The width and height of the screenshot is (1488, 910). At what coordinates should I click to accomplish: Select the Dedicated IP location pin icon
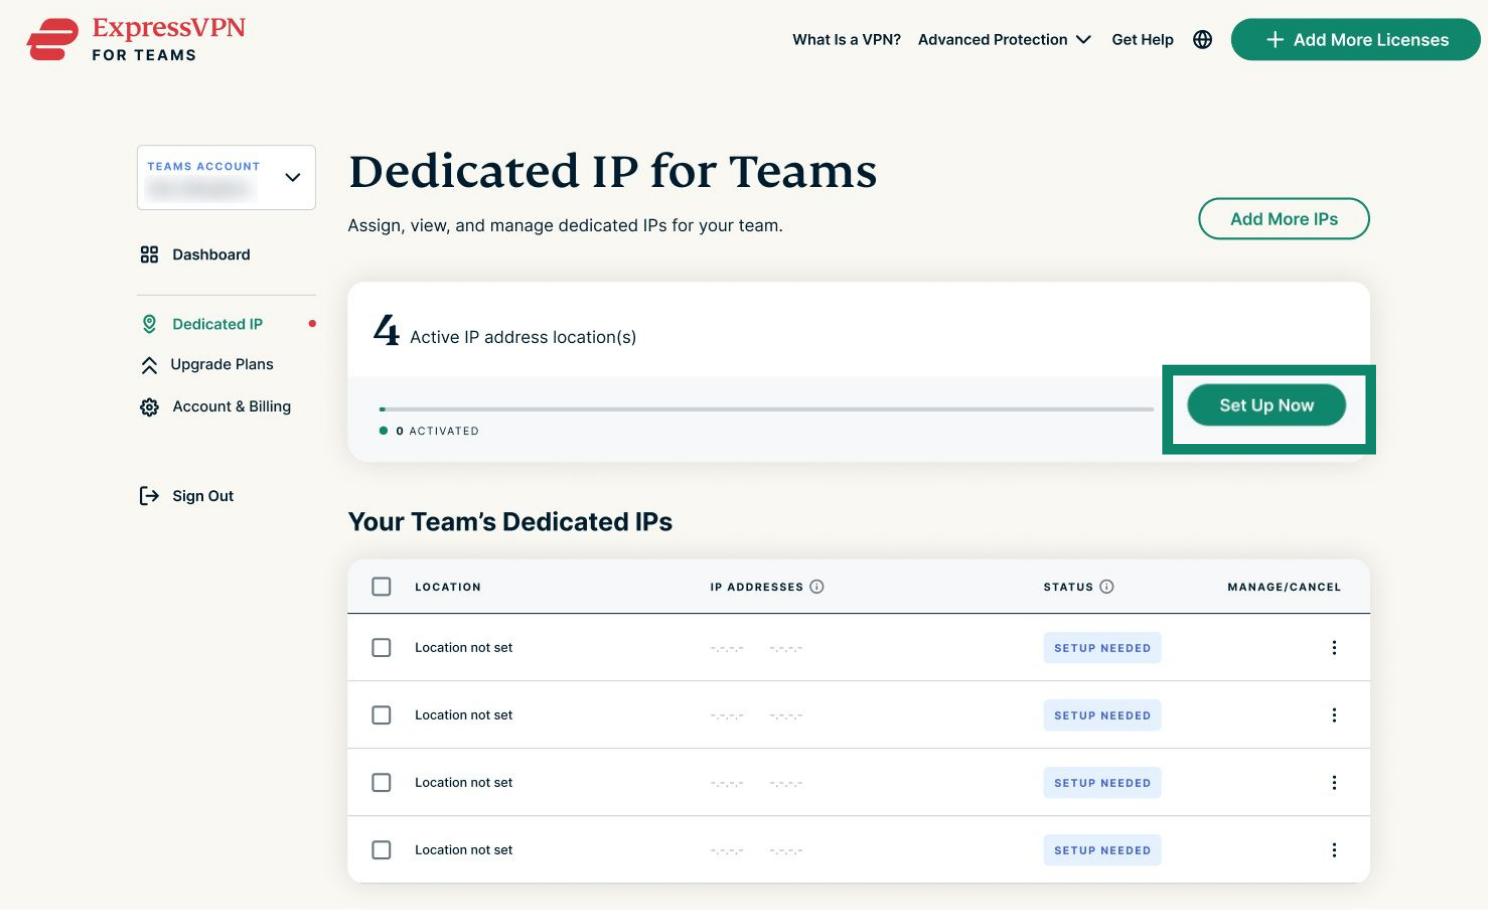pos(149,324)
